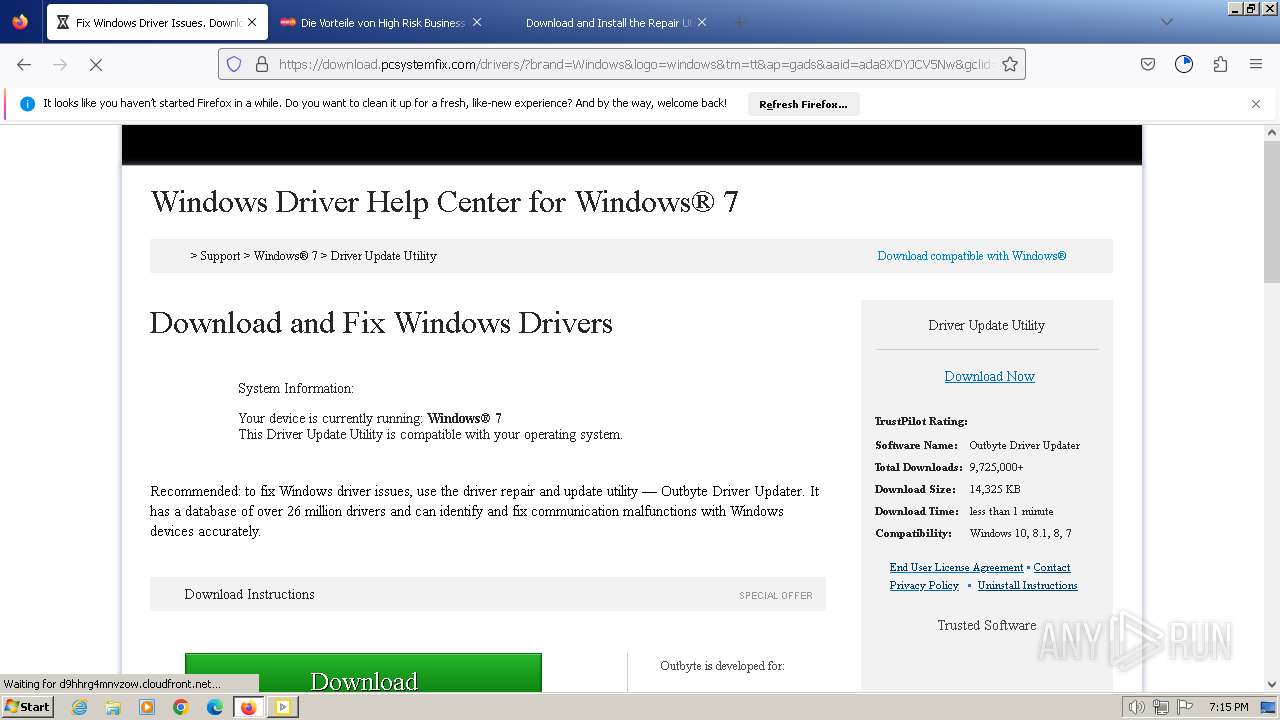
Task: Open the Firefox application menu
Action: 1256,64
